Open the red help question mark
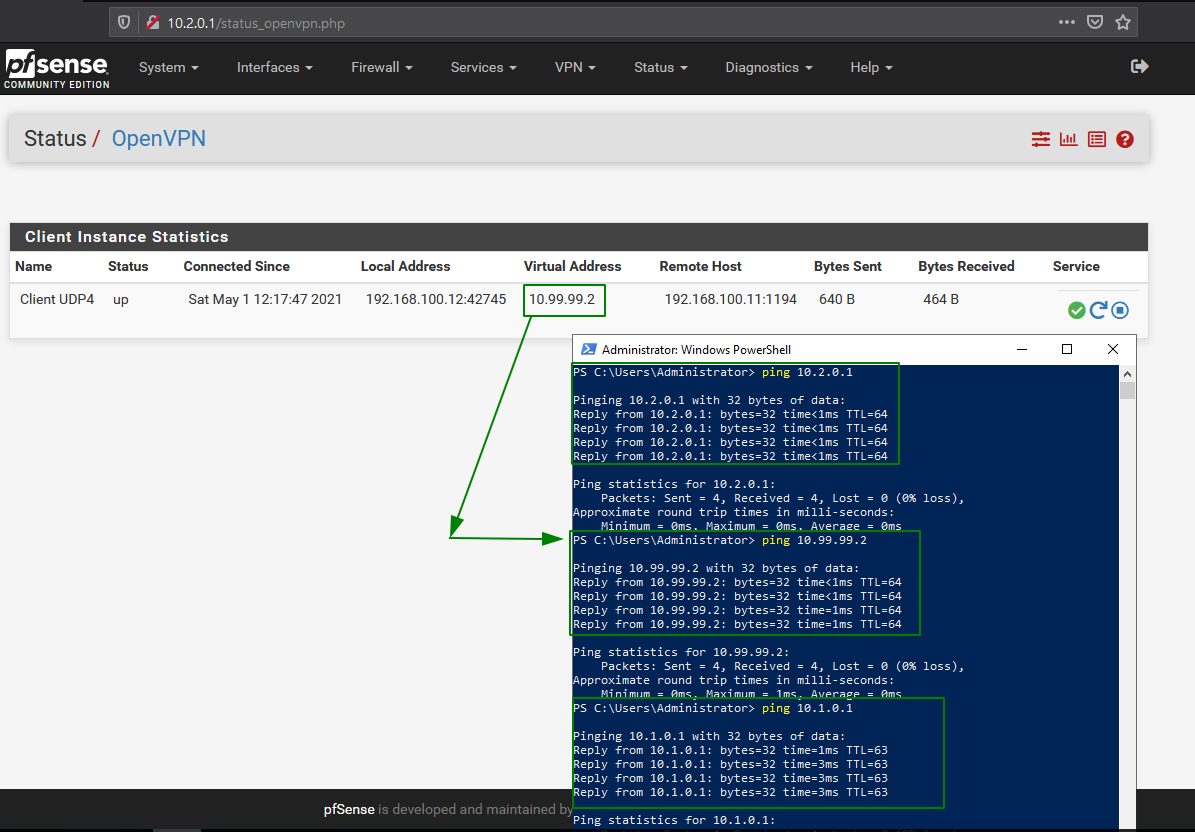The height and width of the screenshot is (832, 1195). click(1125, 139)
